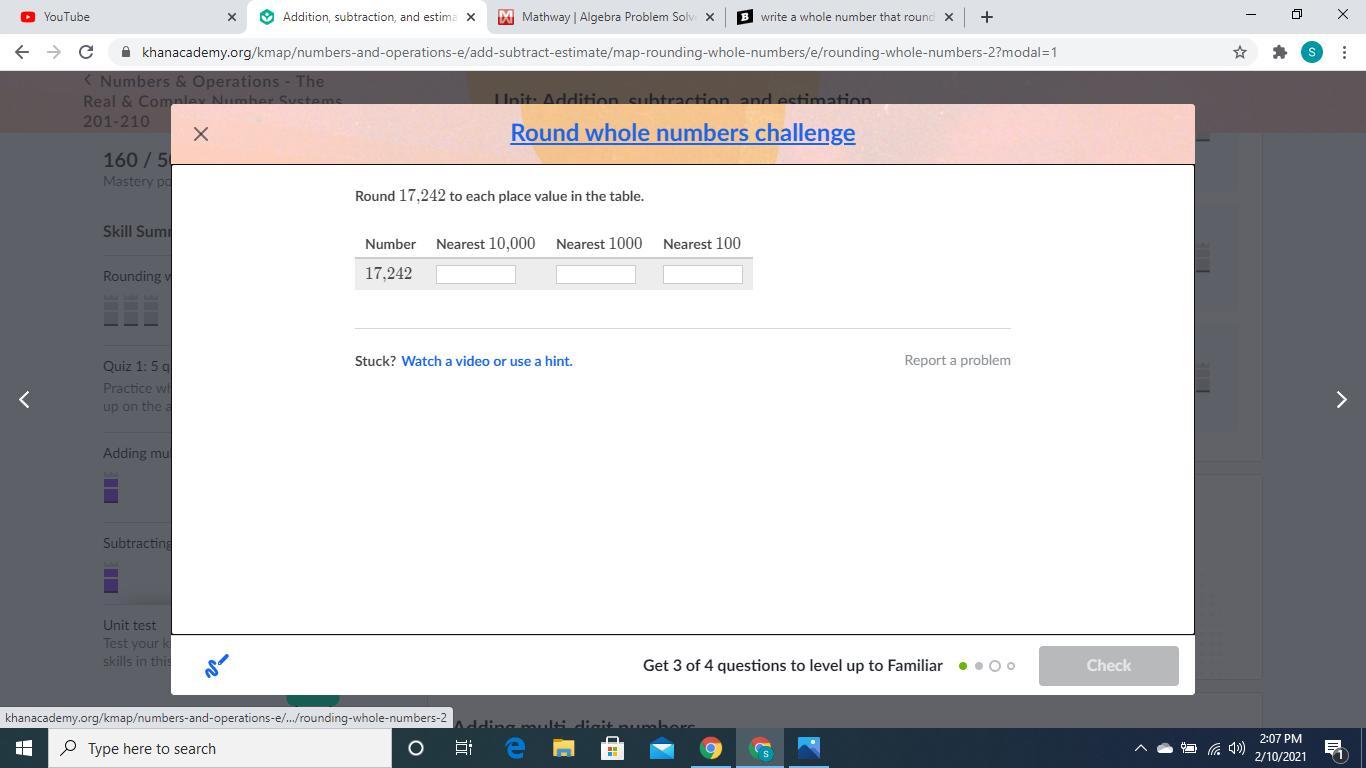This screenshot has width=1366, height=768.
Task: Select the Addition, subtraction, and estimation tab
Action: tap(367, 17)
